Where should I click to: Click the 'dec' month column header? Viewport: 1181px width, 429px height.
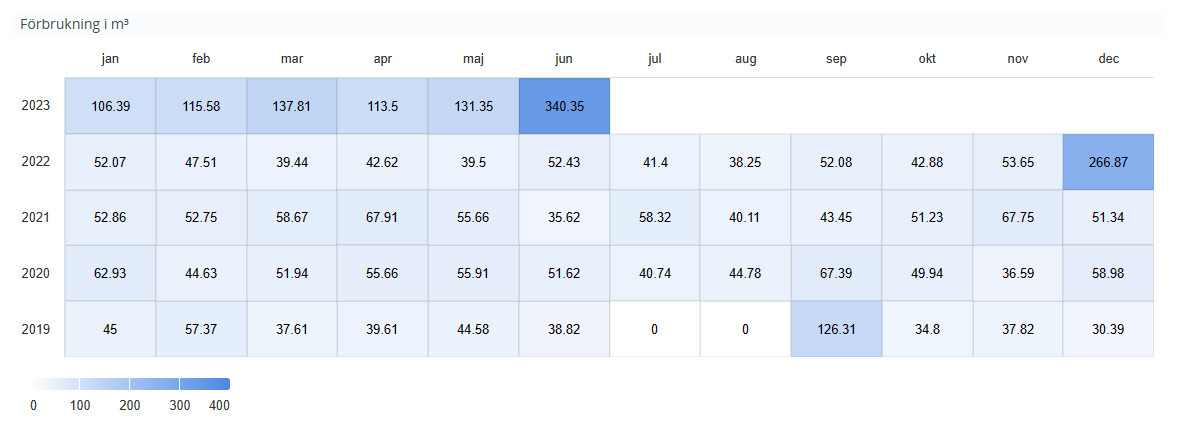click(x=1108, y=60)
